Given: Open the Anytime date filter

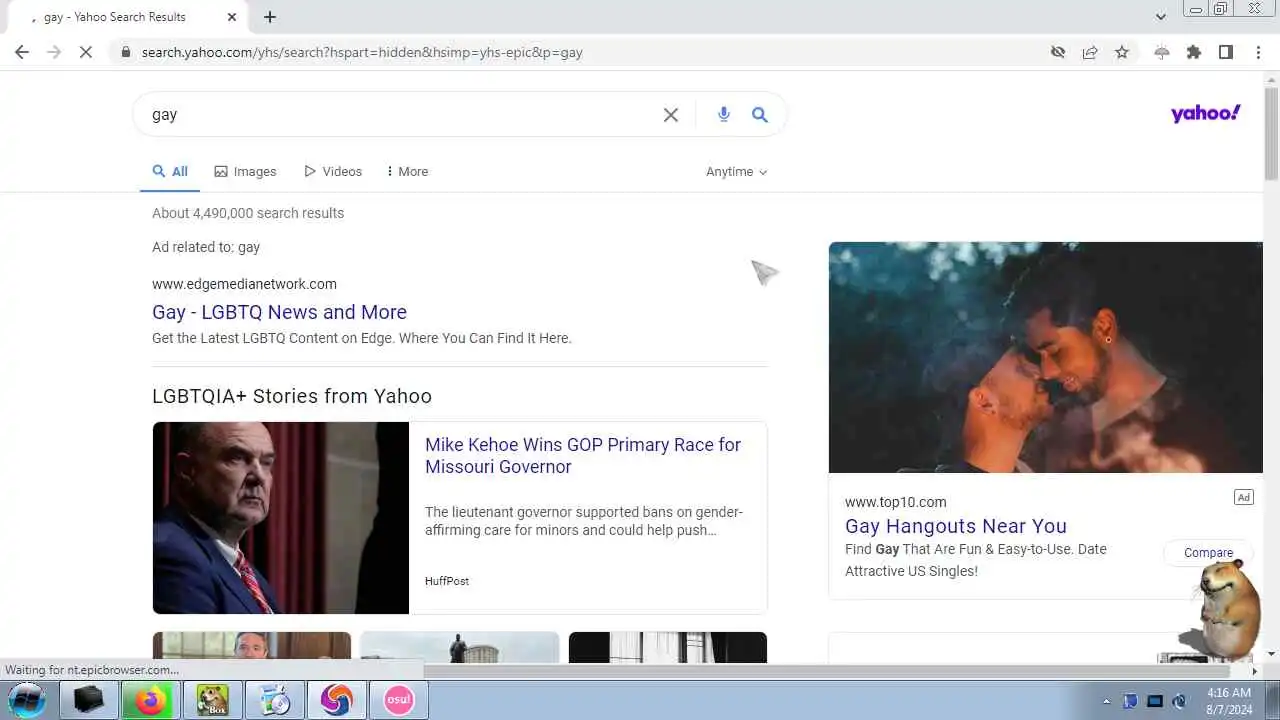Looking at the screenshot, I should pyautogui.click(x=737, y=172).
